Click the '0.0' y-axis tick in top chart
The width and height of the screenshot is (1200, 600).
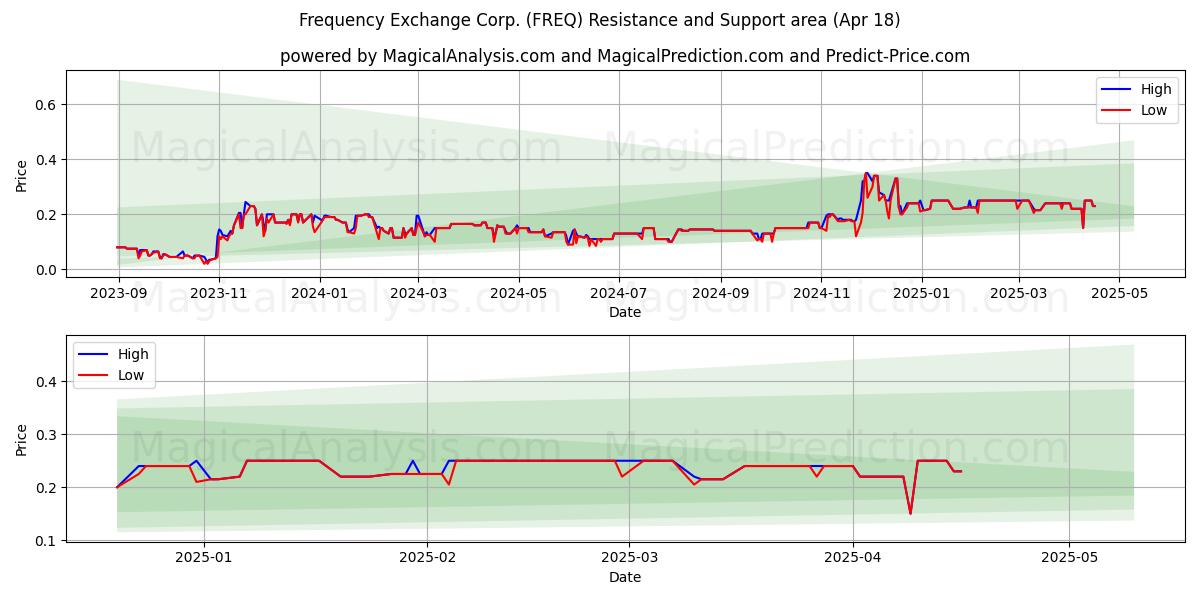[48, 270]
